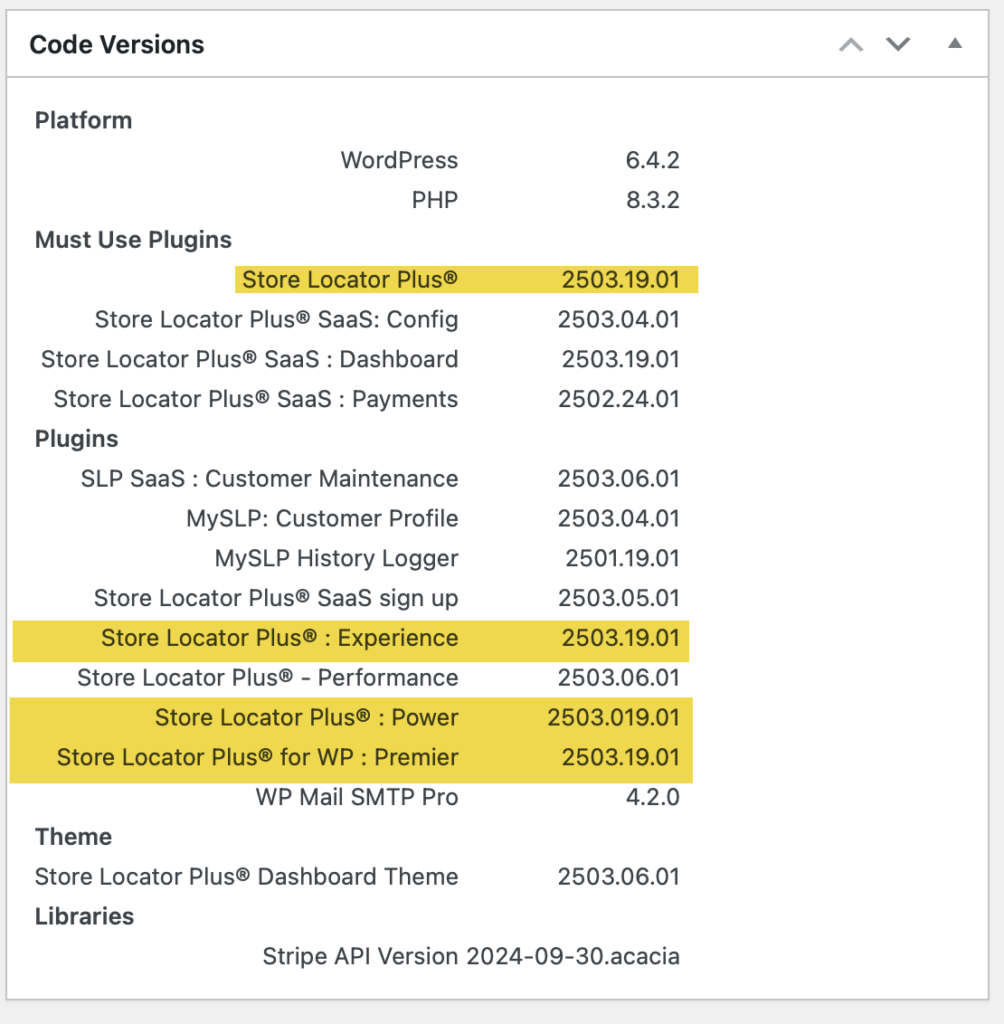Image resolution: width=1004 pixels, height=1024 pixels.
Task: Click "Stripe API Version 2024-09-30.acacia"
Action: coord(471,957)
